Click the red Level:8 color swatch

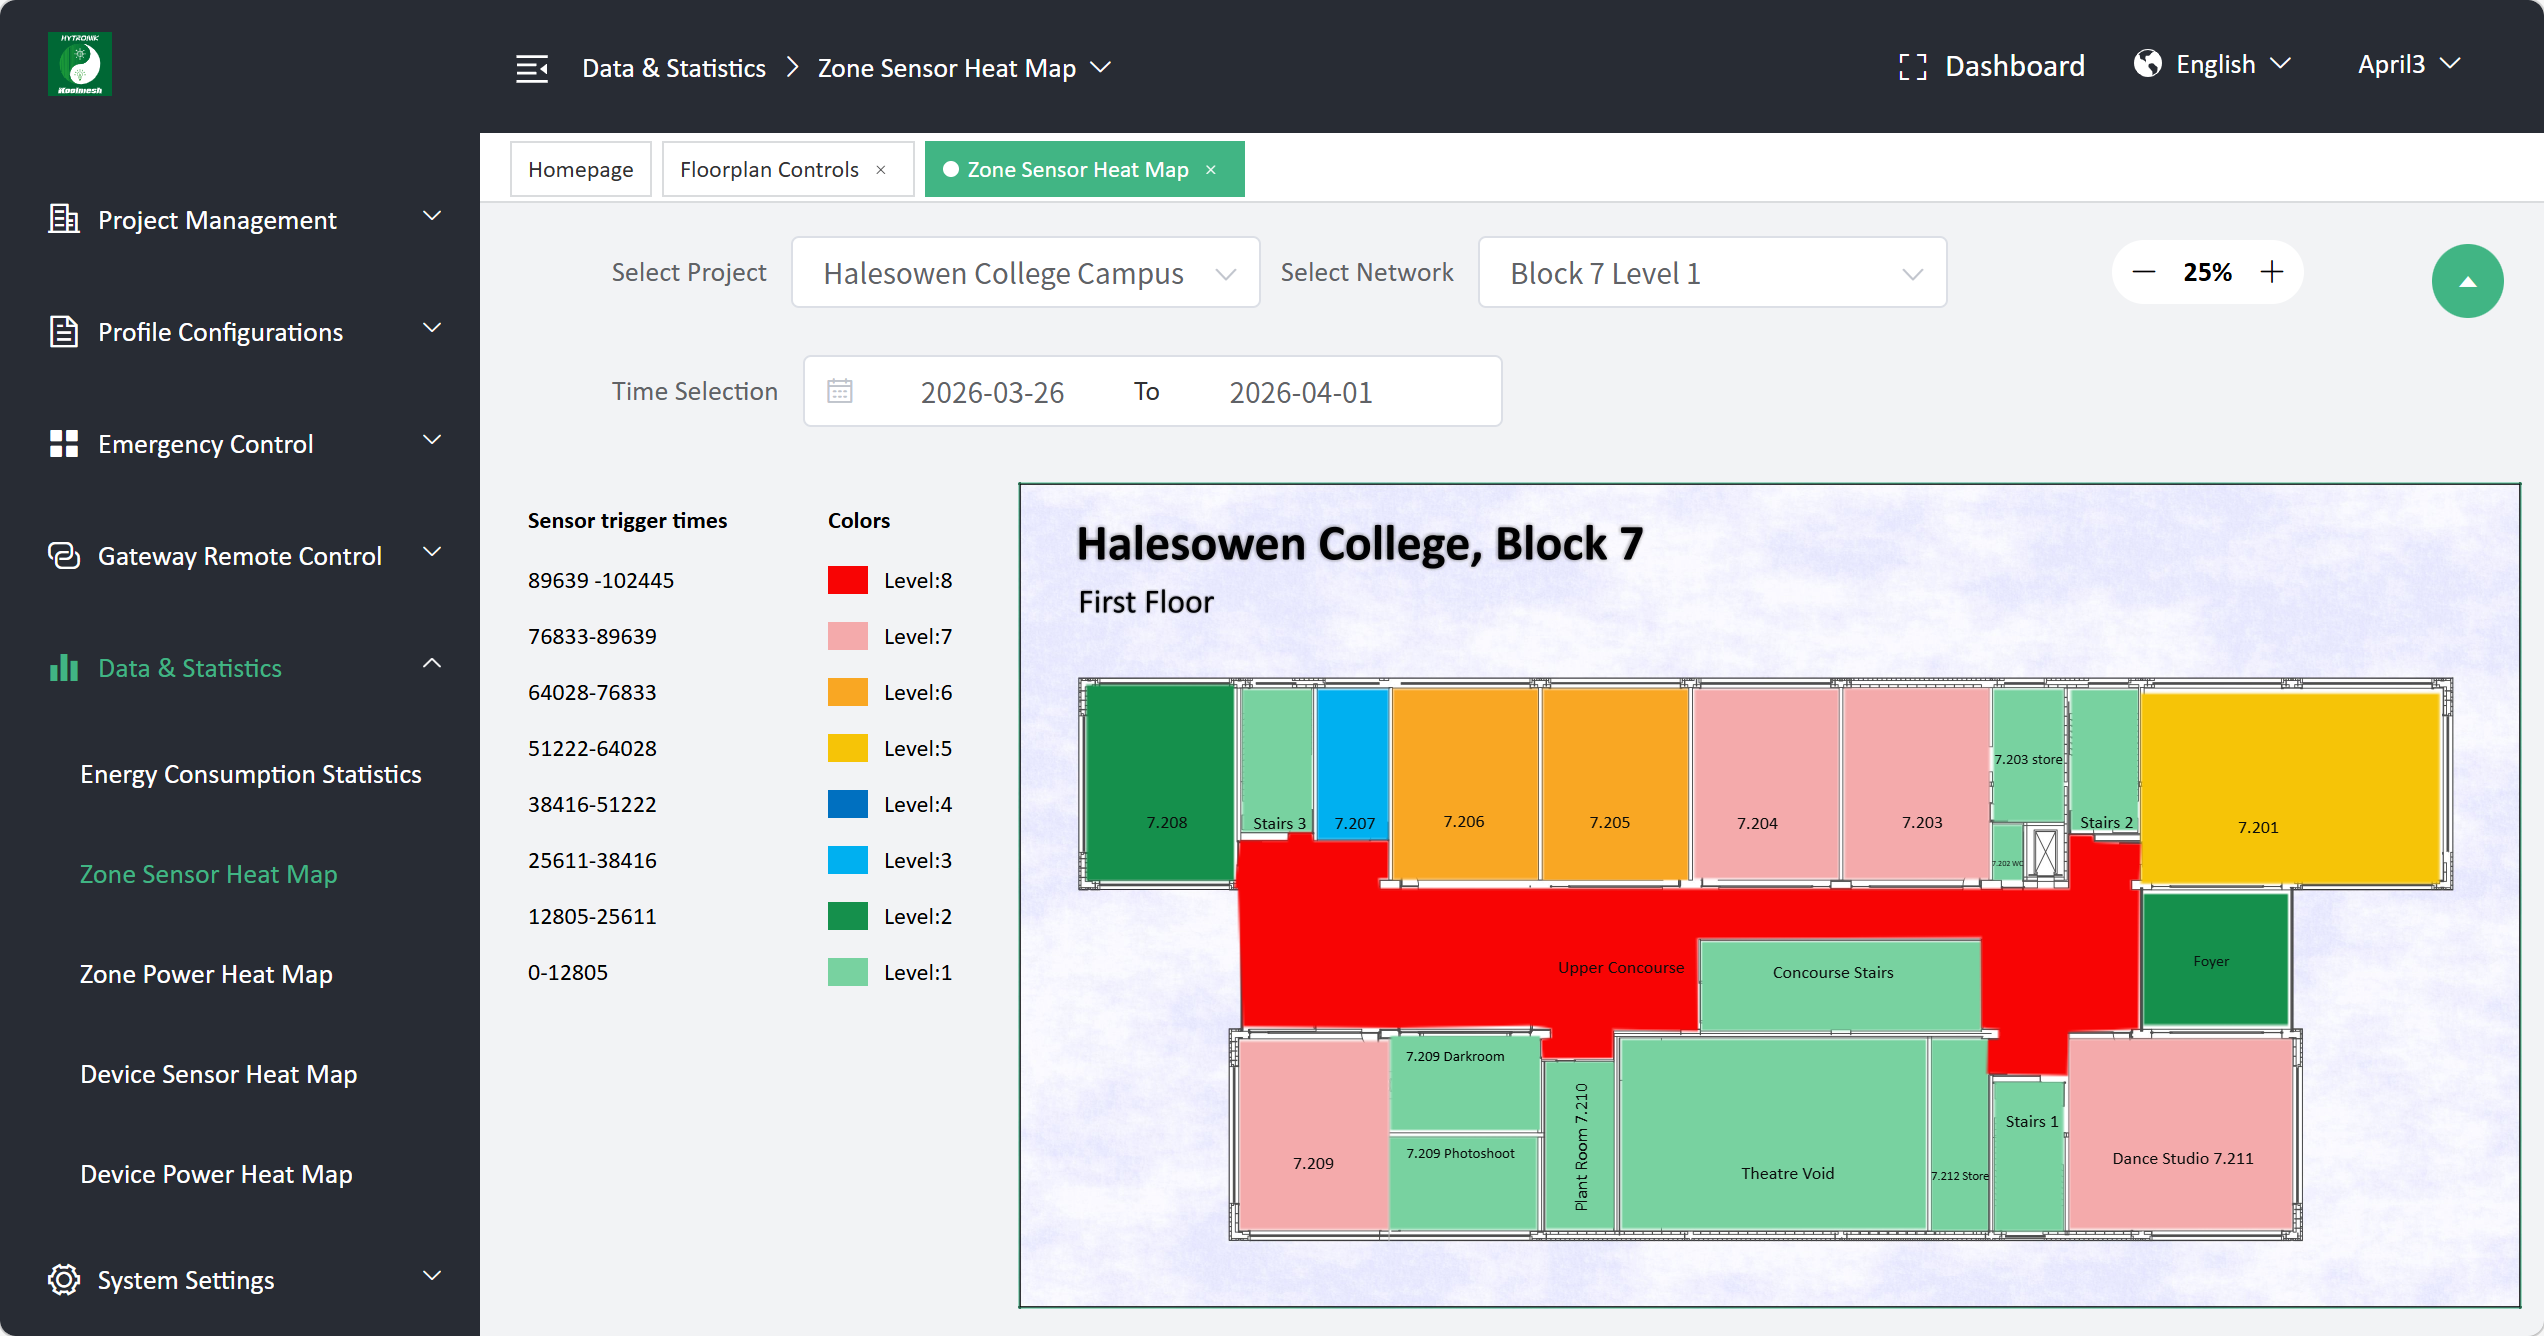point(848,580)
